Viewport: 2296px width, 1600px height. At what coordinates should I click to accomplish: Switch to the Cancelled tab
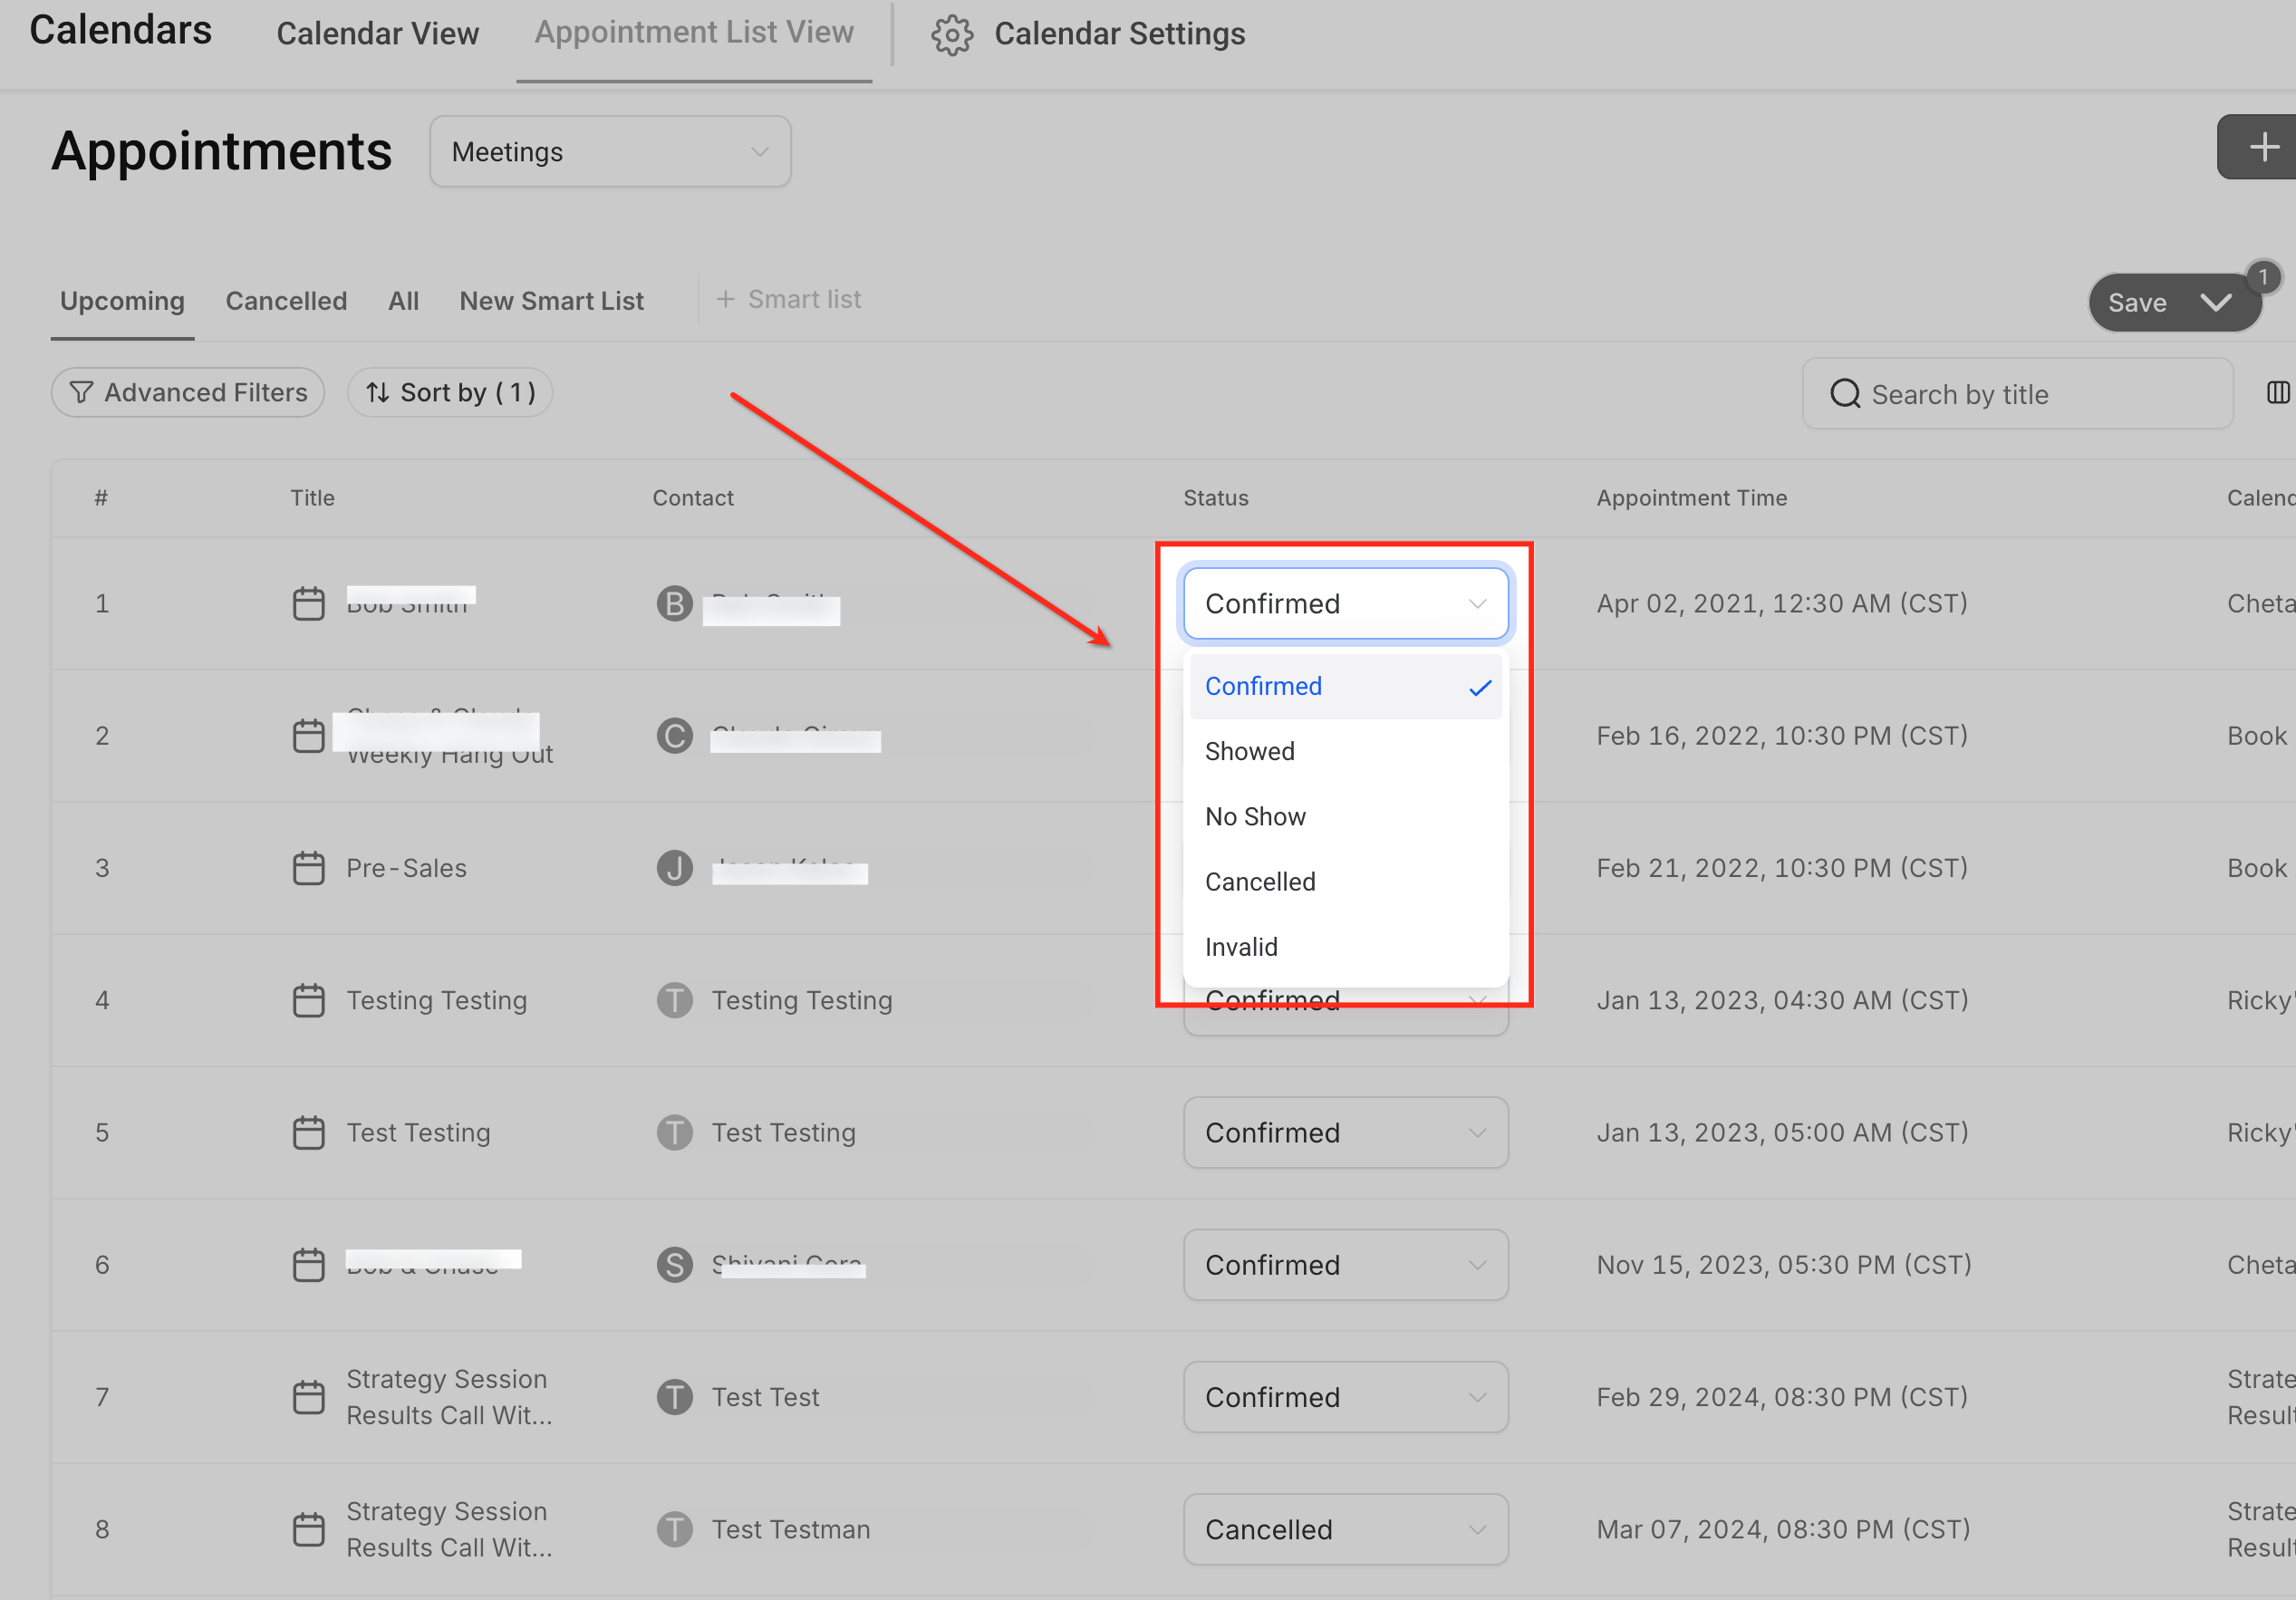point(286,301)
